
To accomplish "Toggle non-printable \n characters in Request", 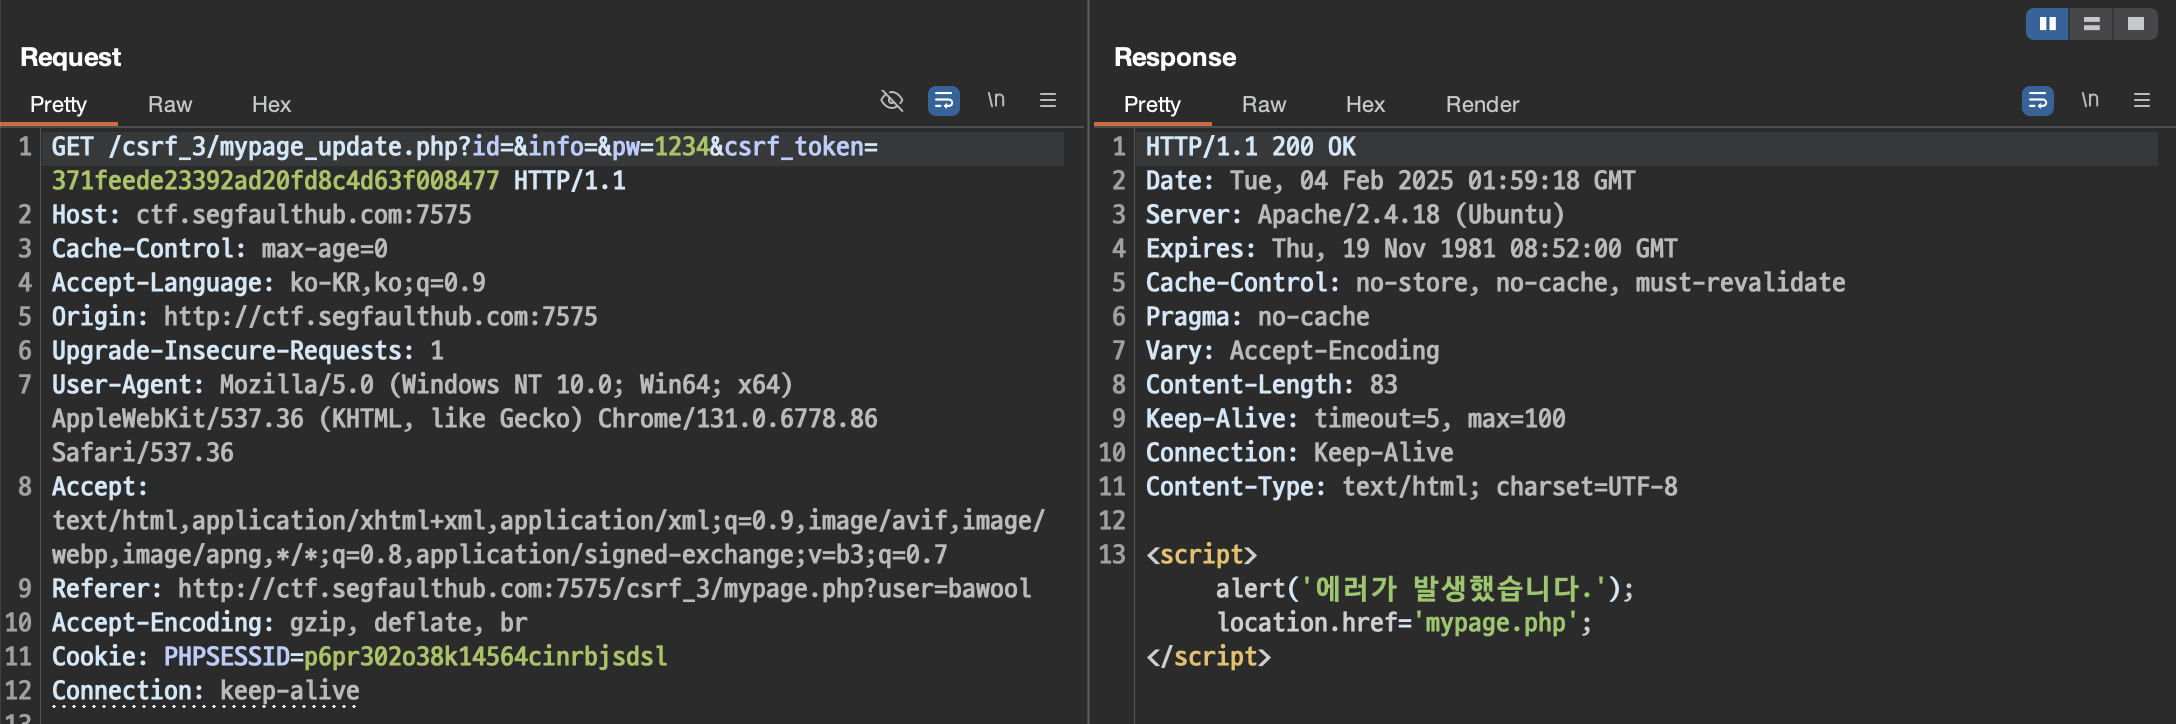I will click(x=996, y=100).
